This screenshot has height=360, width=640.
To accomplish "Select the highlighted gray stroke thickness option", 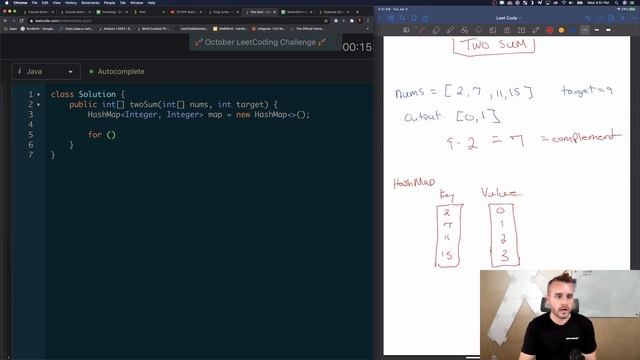I will coord(585,30).
